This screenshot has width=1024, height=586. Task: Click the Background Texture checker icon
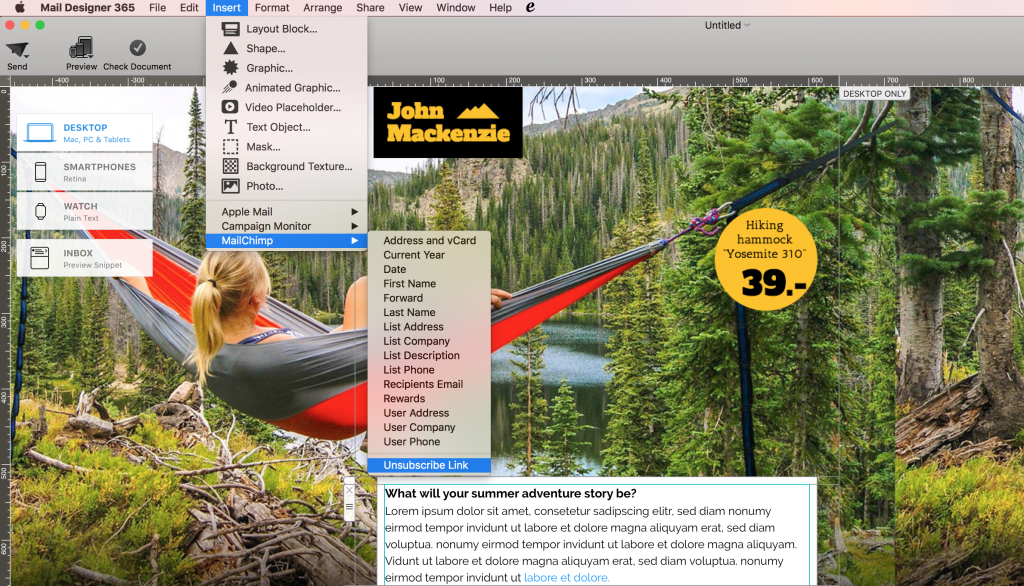click(231, 166)
